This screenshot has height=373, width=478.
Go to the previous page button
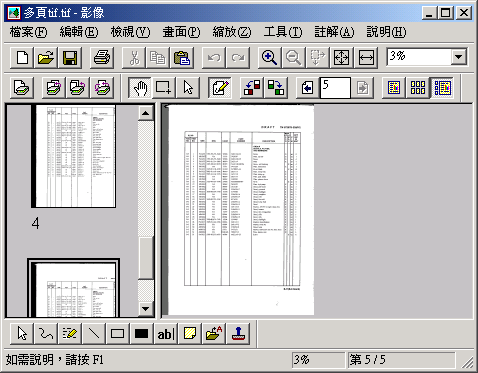click(x=307, y=88)
